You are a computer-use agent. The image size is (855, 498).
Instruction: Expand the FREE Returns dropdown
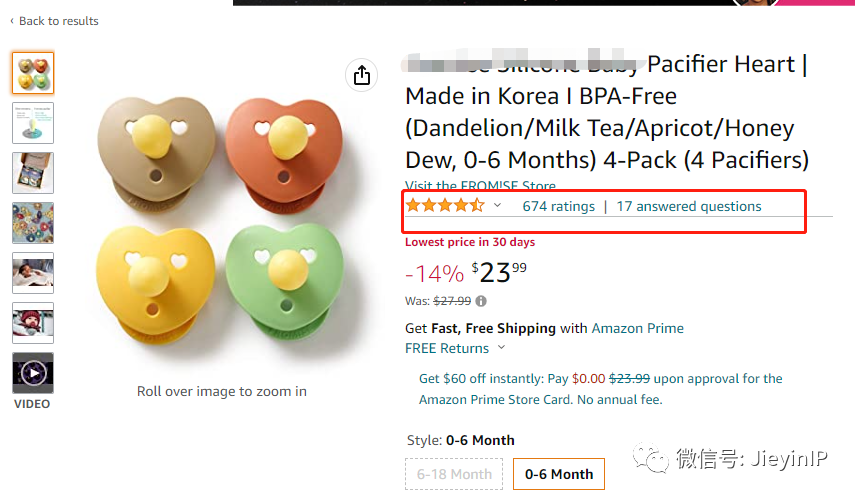pos(501,348)
